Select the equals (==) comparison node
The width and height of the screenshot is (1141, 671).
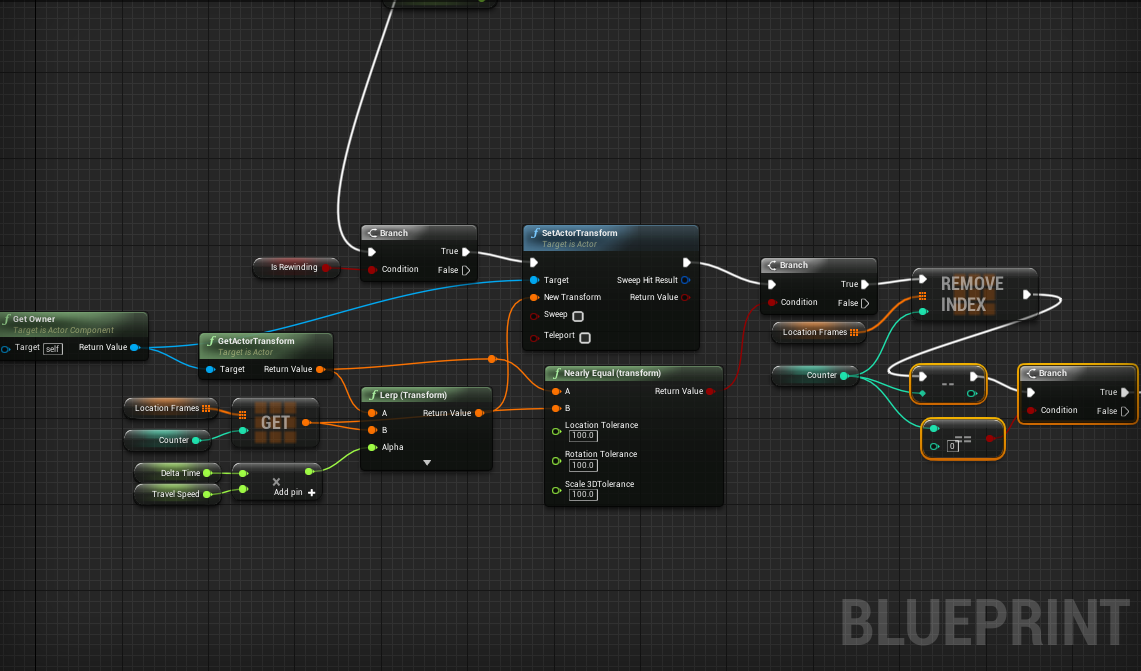click(x=963, y=439)
